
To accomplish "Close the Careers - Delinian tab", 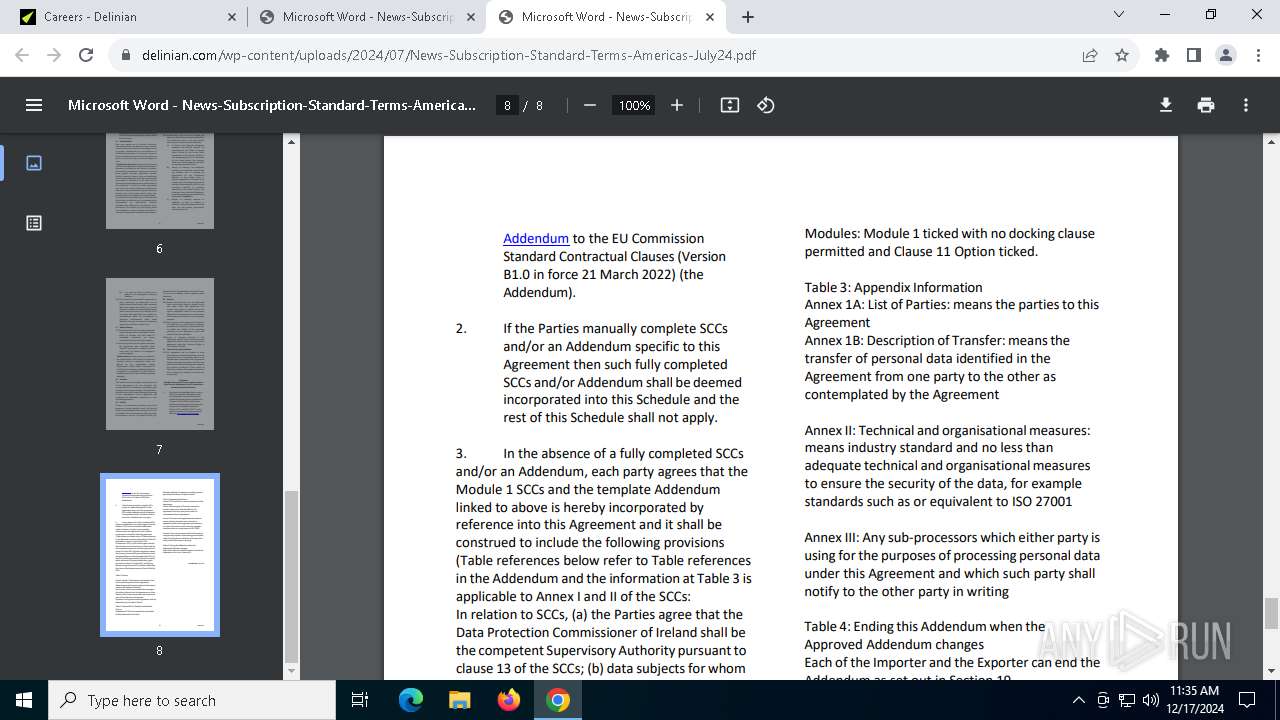I will 231,17.
